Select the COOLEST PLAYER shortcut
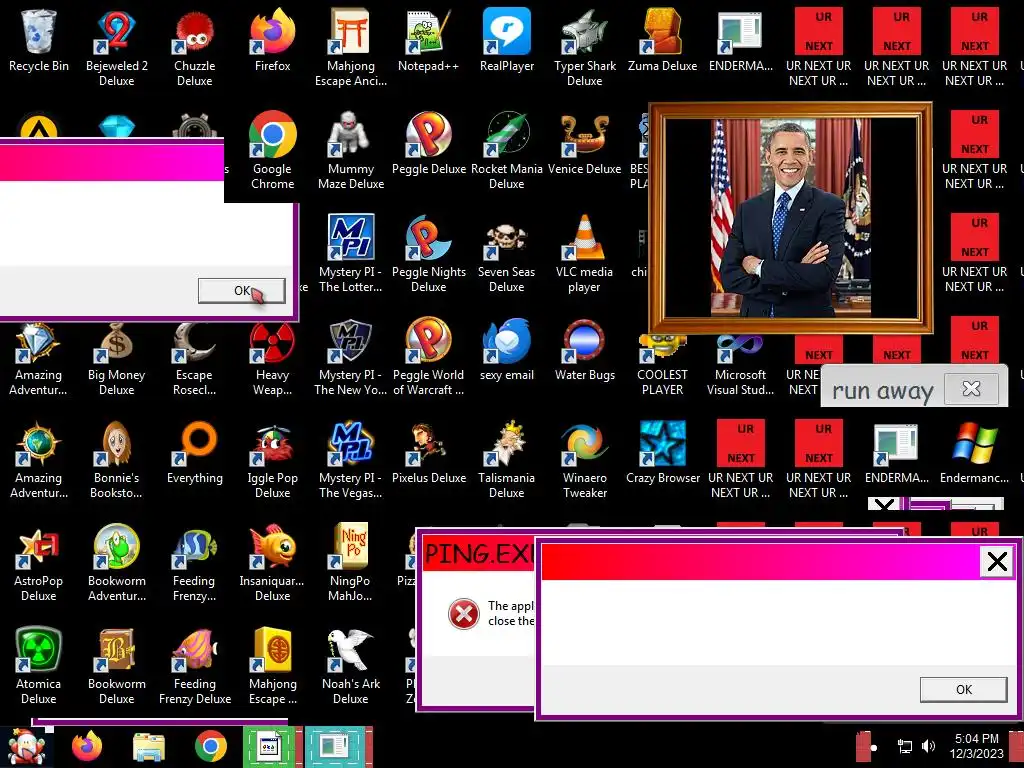The image size is (1024, 768). 662,366
